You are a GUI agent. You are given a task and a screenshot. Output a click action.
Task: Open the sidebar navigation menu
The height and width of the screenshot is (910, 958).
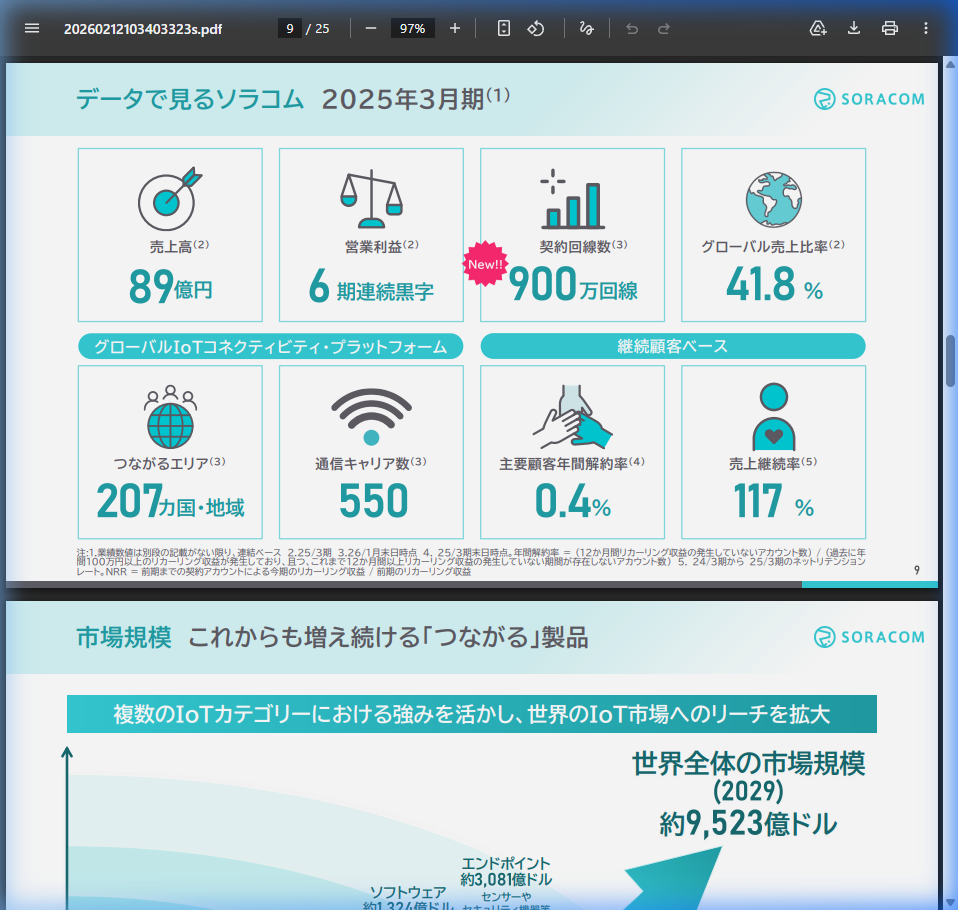click(32, 28)
